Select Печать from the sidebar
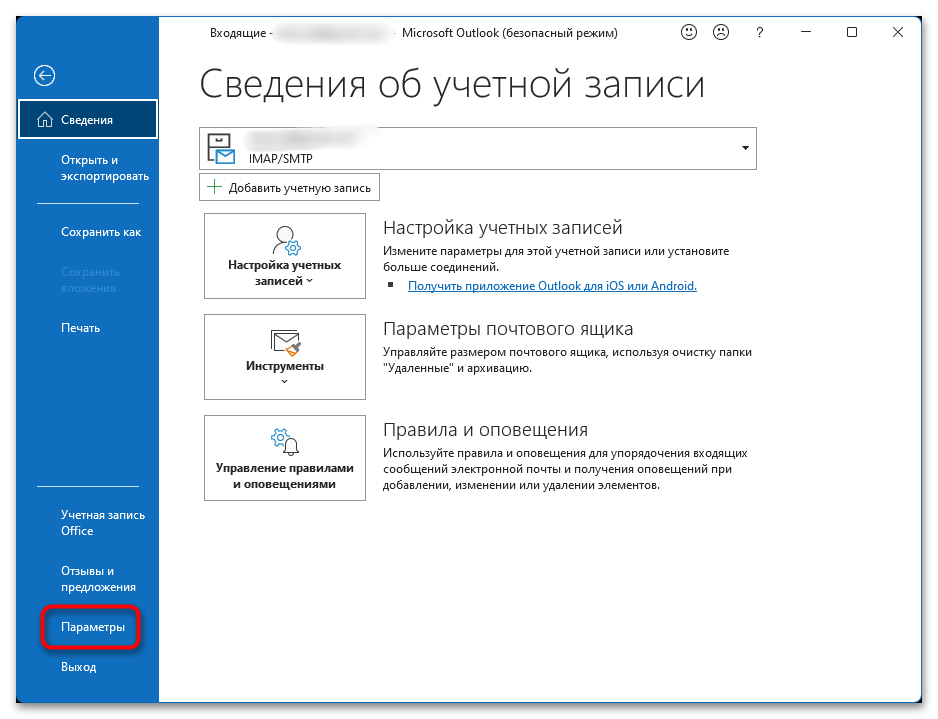 pos(80,328)
